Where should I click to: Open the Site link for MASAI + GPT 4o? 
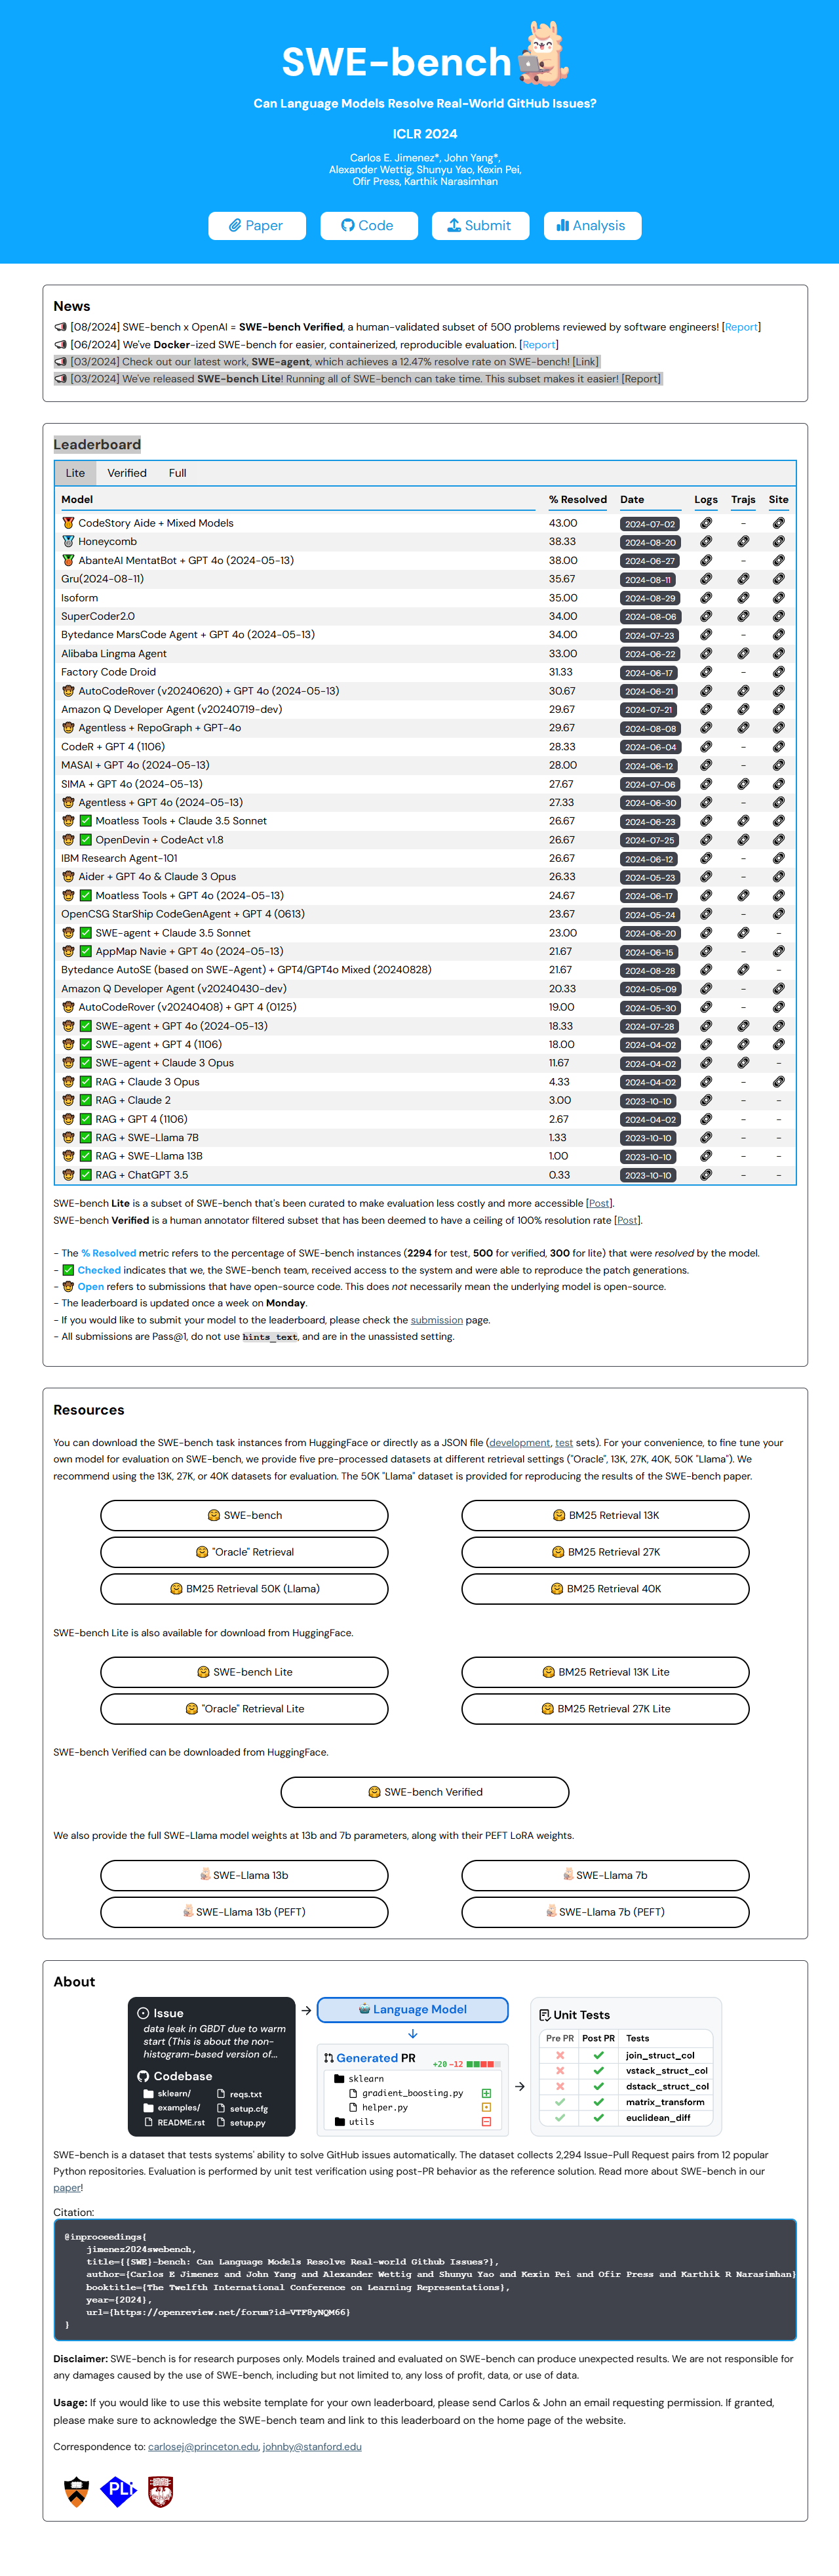tap(778, 765)
